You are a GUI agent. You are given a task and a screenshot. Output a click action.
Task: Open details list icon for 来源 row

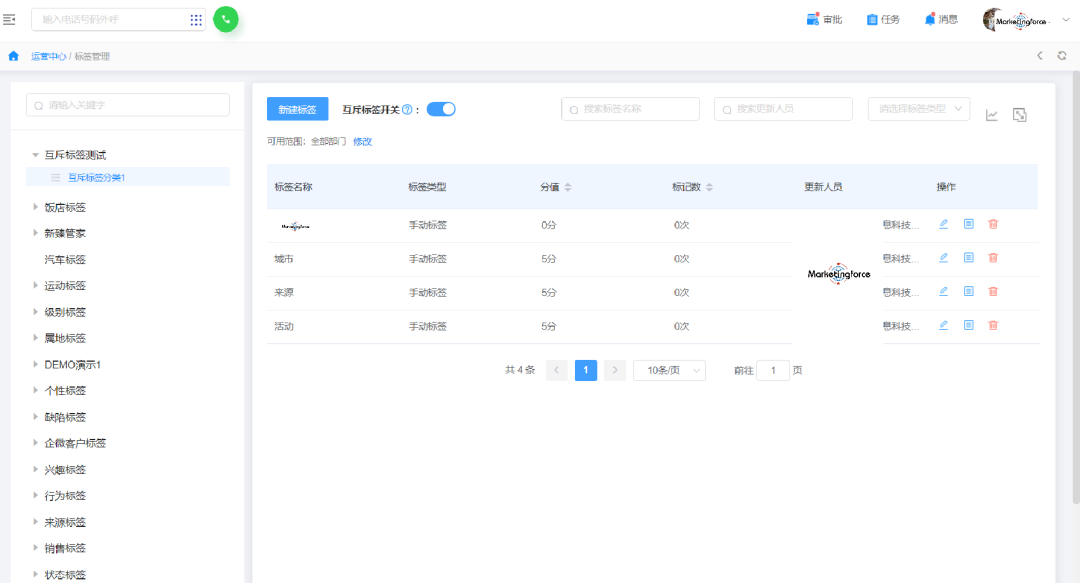point(968,291)
